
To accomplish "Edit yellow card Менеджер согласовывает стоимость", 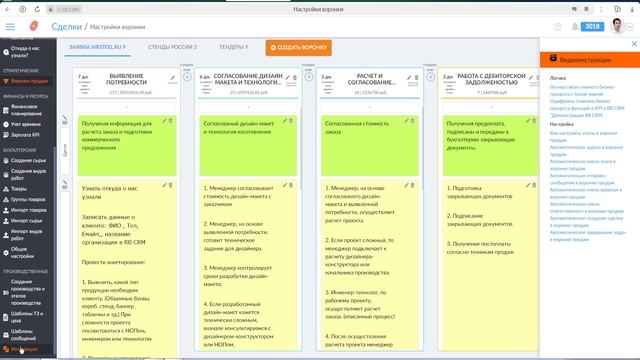I will click(285, 185).
